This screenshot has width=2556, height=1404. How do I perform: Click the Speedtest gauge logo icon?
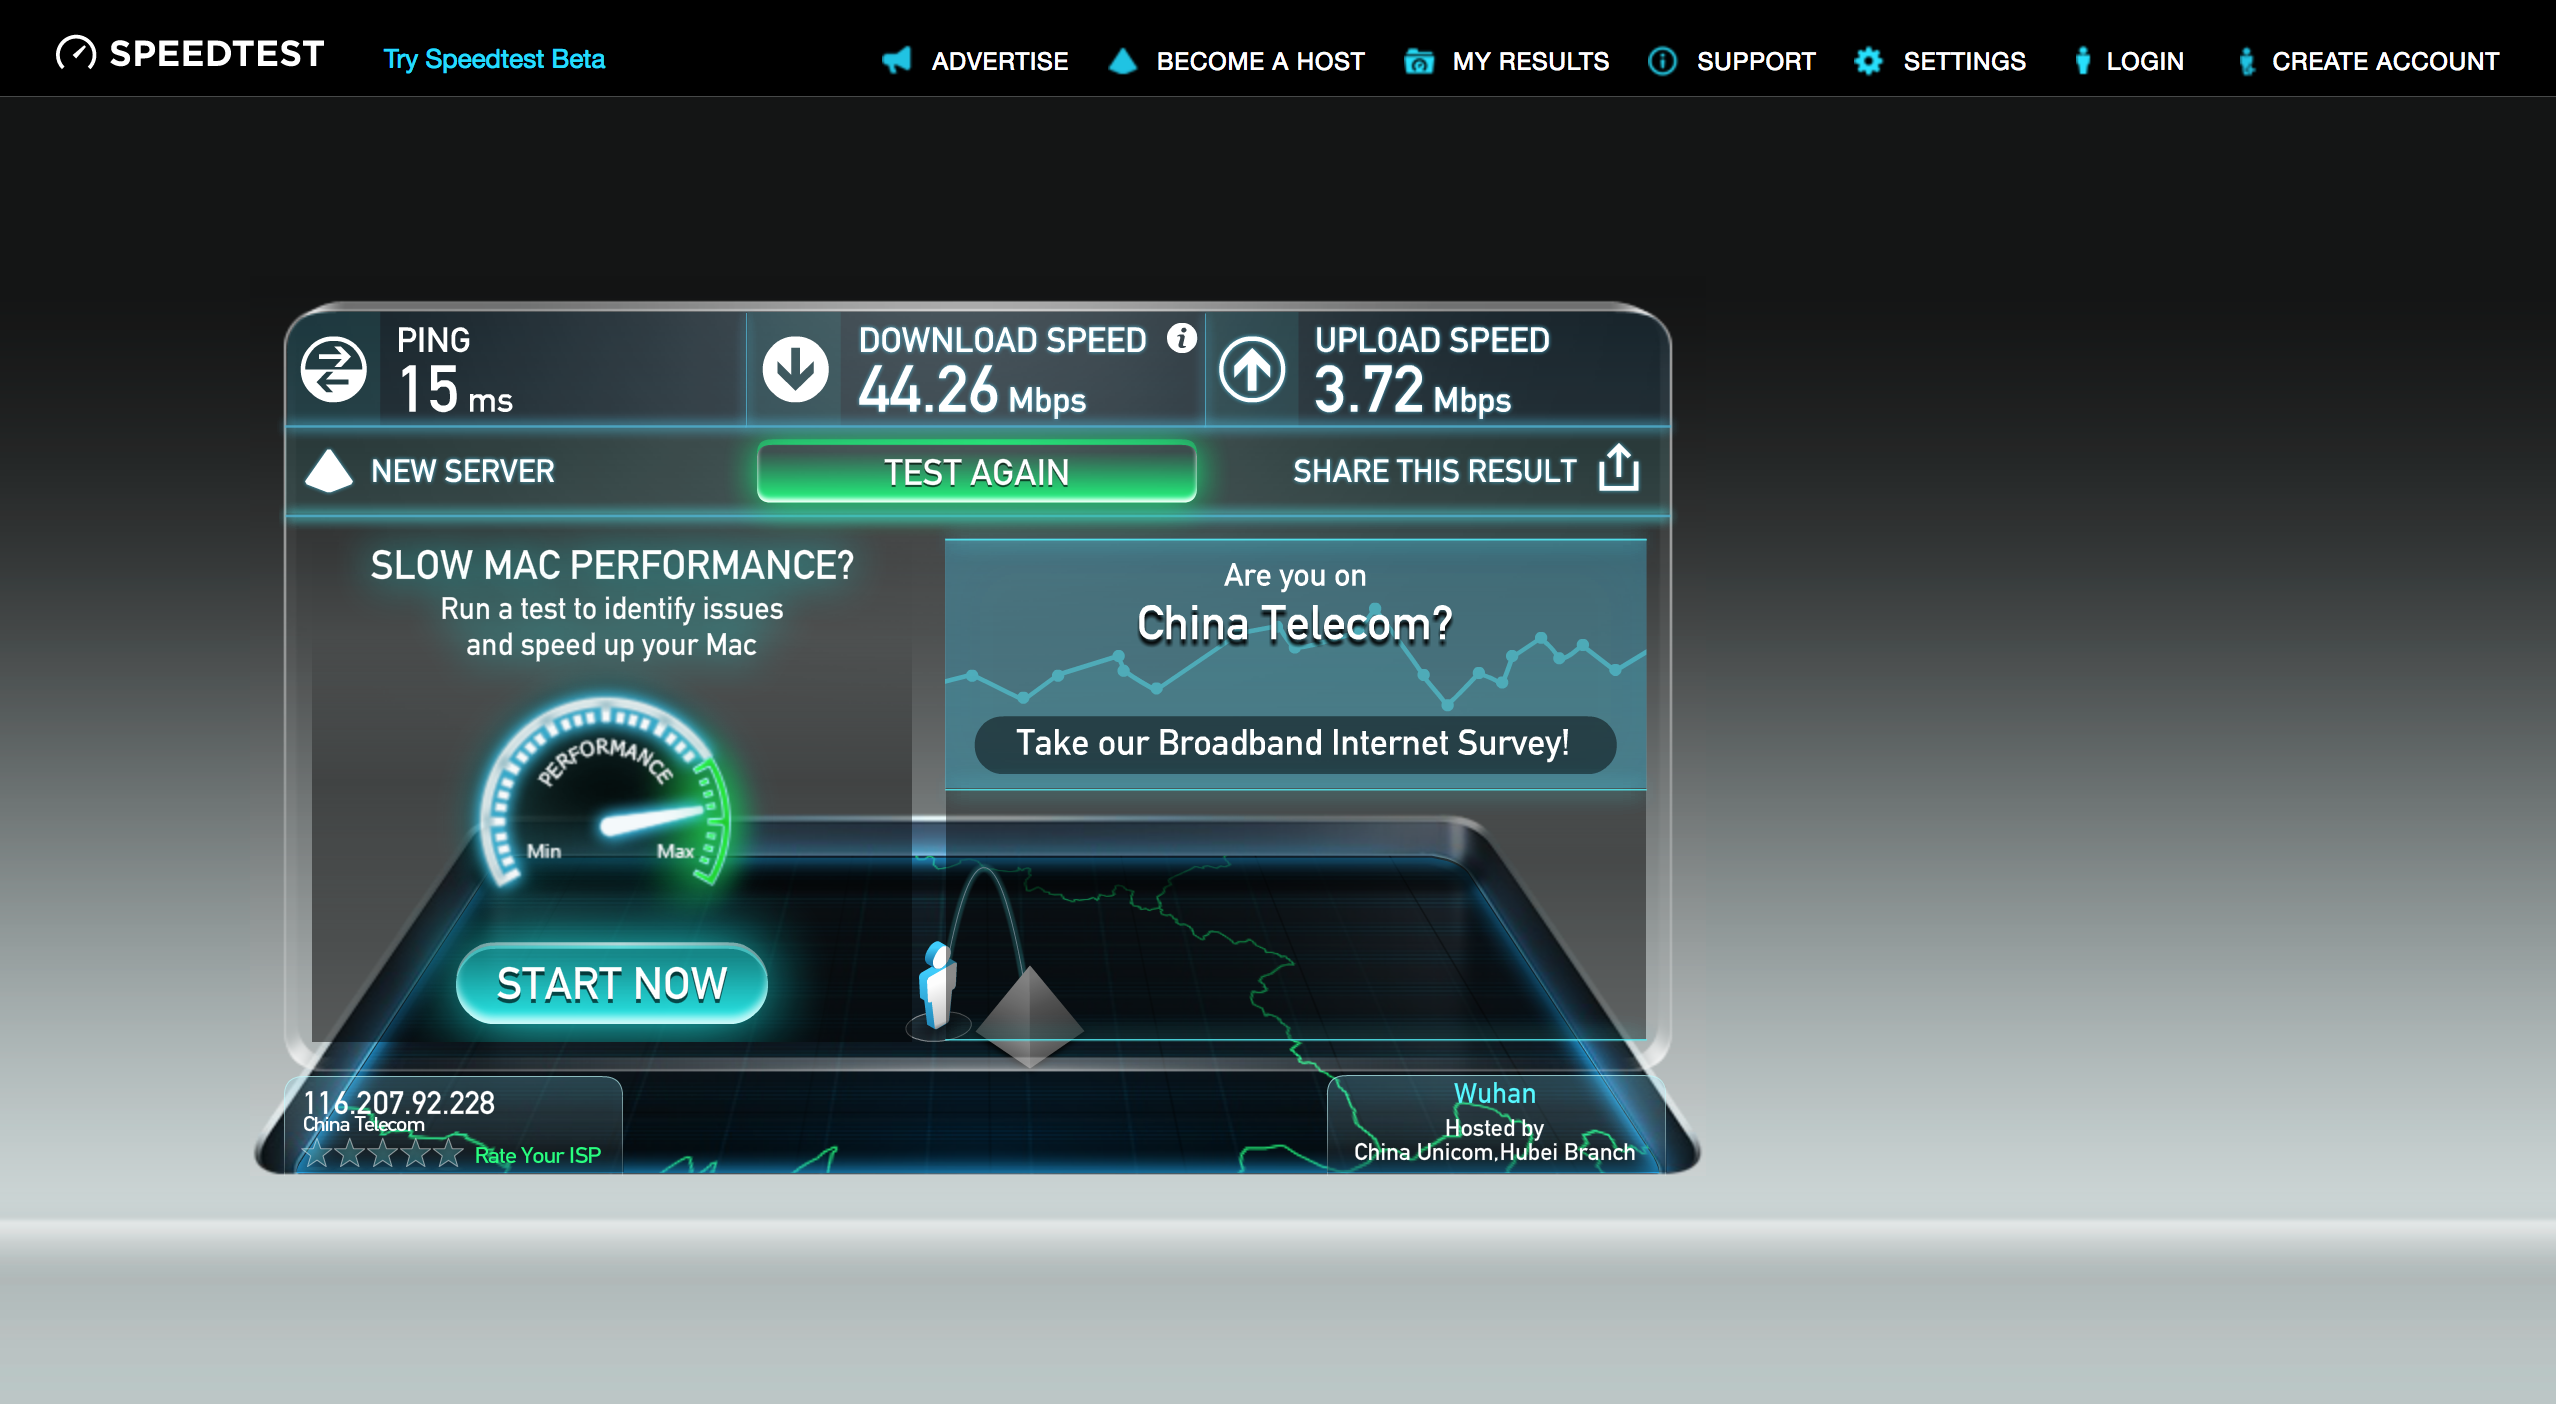76,53
